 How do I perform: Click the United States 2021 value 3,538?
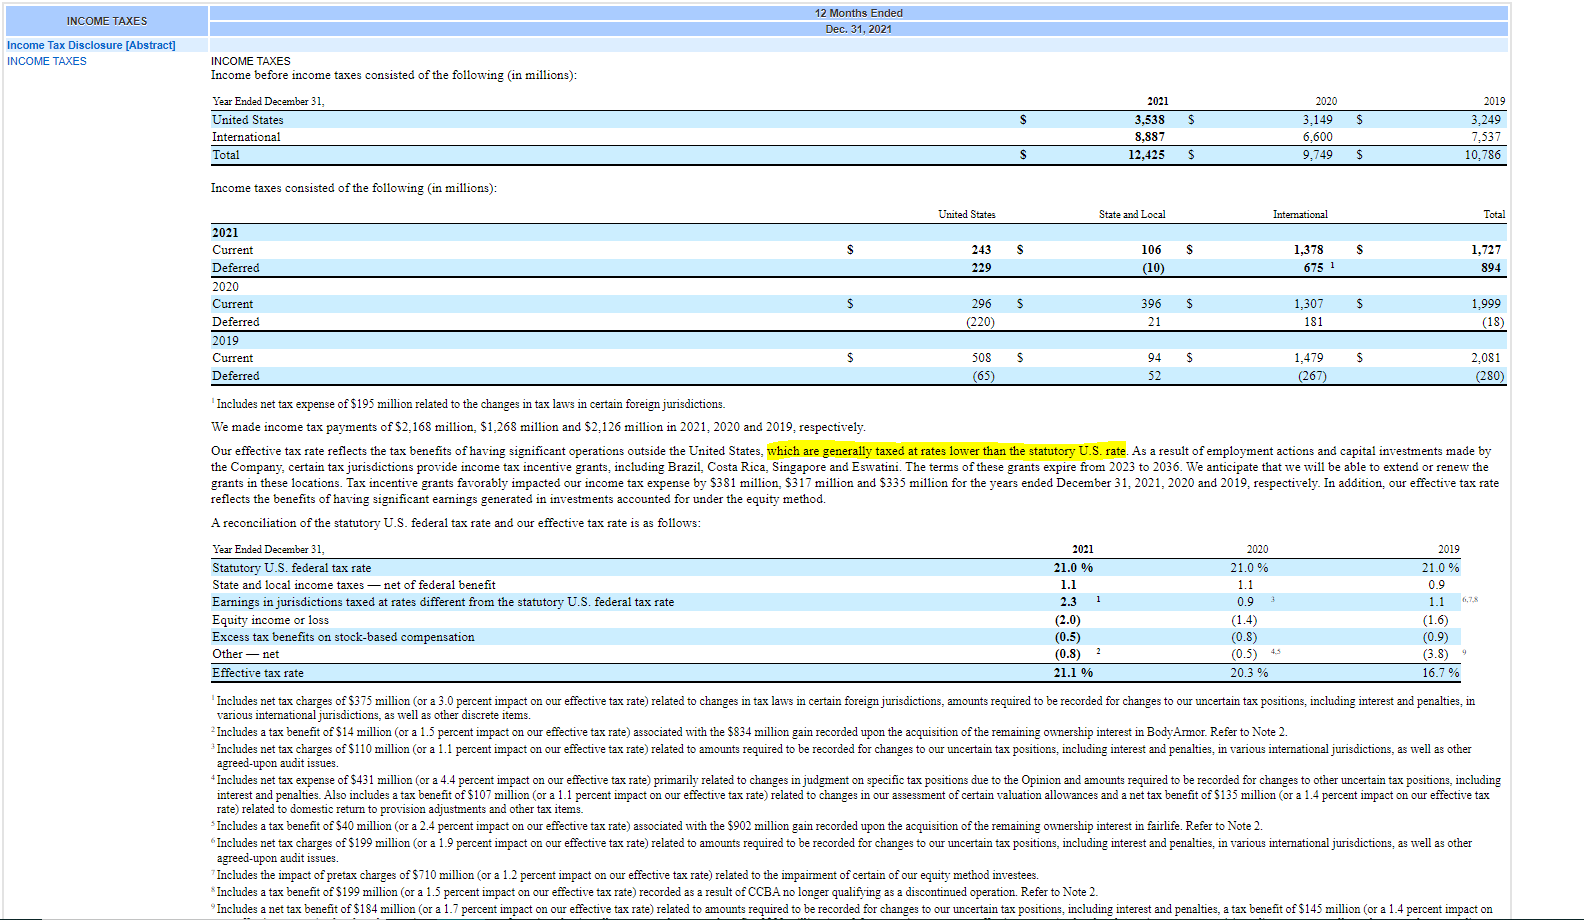(1149, 119)
